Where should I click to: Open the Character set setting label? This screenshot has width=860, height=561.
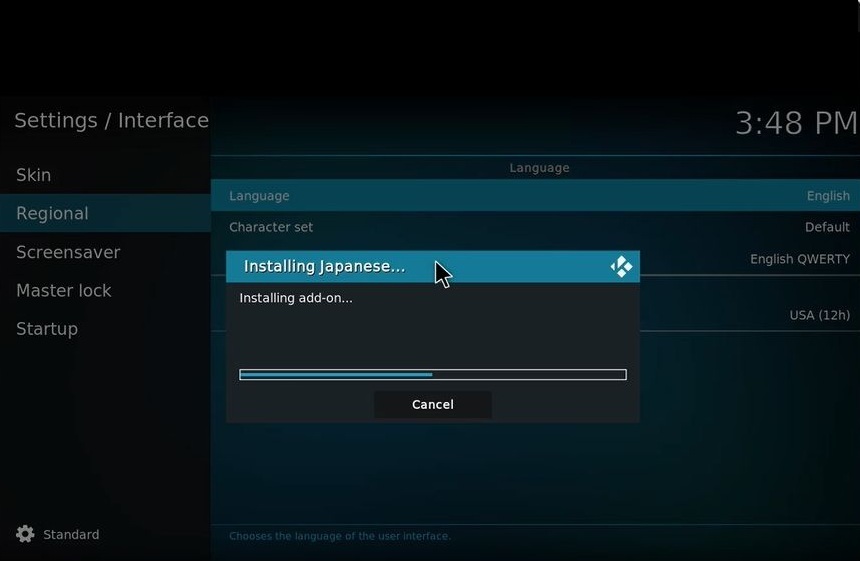coord(271,227)
